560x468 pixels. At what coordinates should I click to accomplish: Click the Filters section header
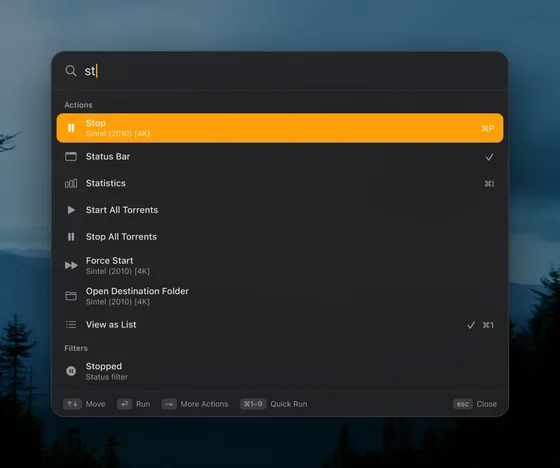[x=76, y=348]
